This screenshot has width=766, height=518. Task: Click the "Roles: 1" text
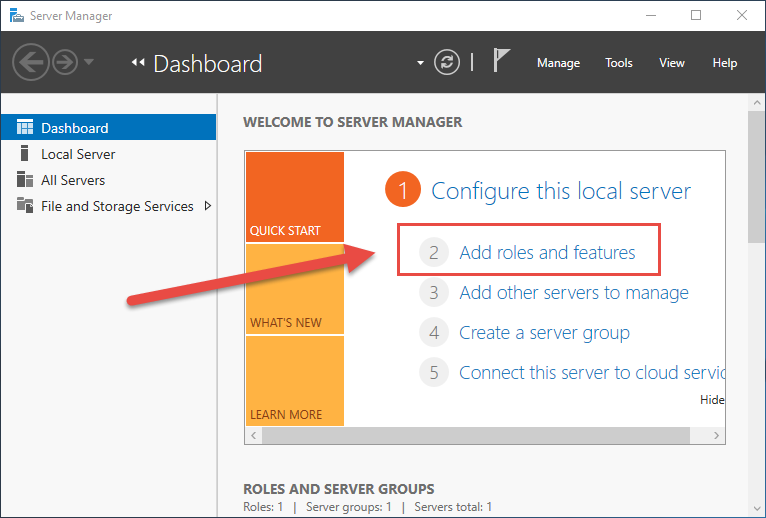[x=263, y=507]
